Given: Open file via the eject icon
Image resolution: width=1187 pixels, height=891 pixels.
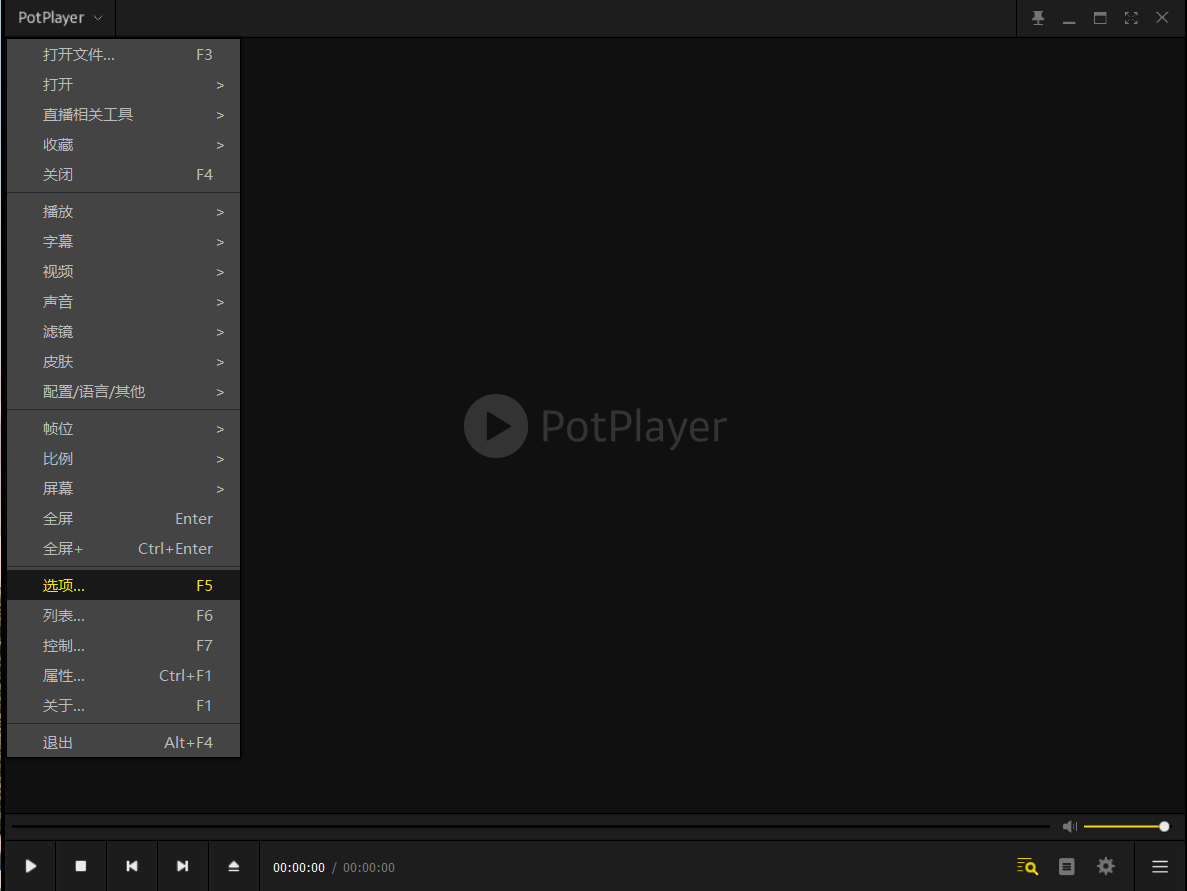Looking at the screenshot, I should pos(234,866).
